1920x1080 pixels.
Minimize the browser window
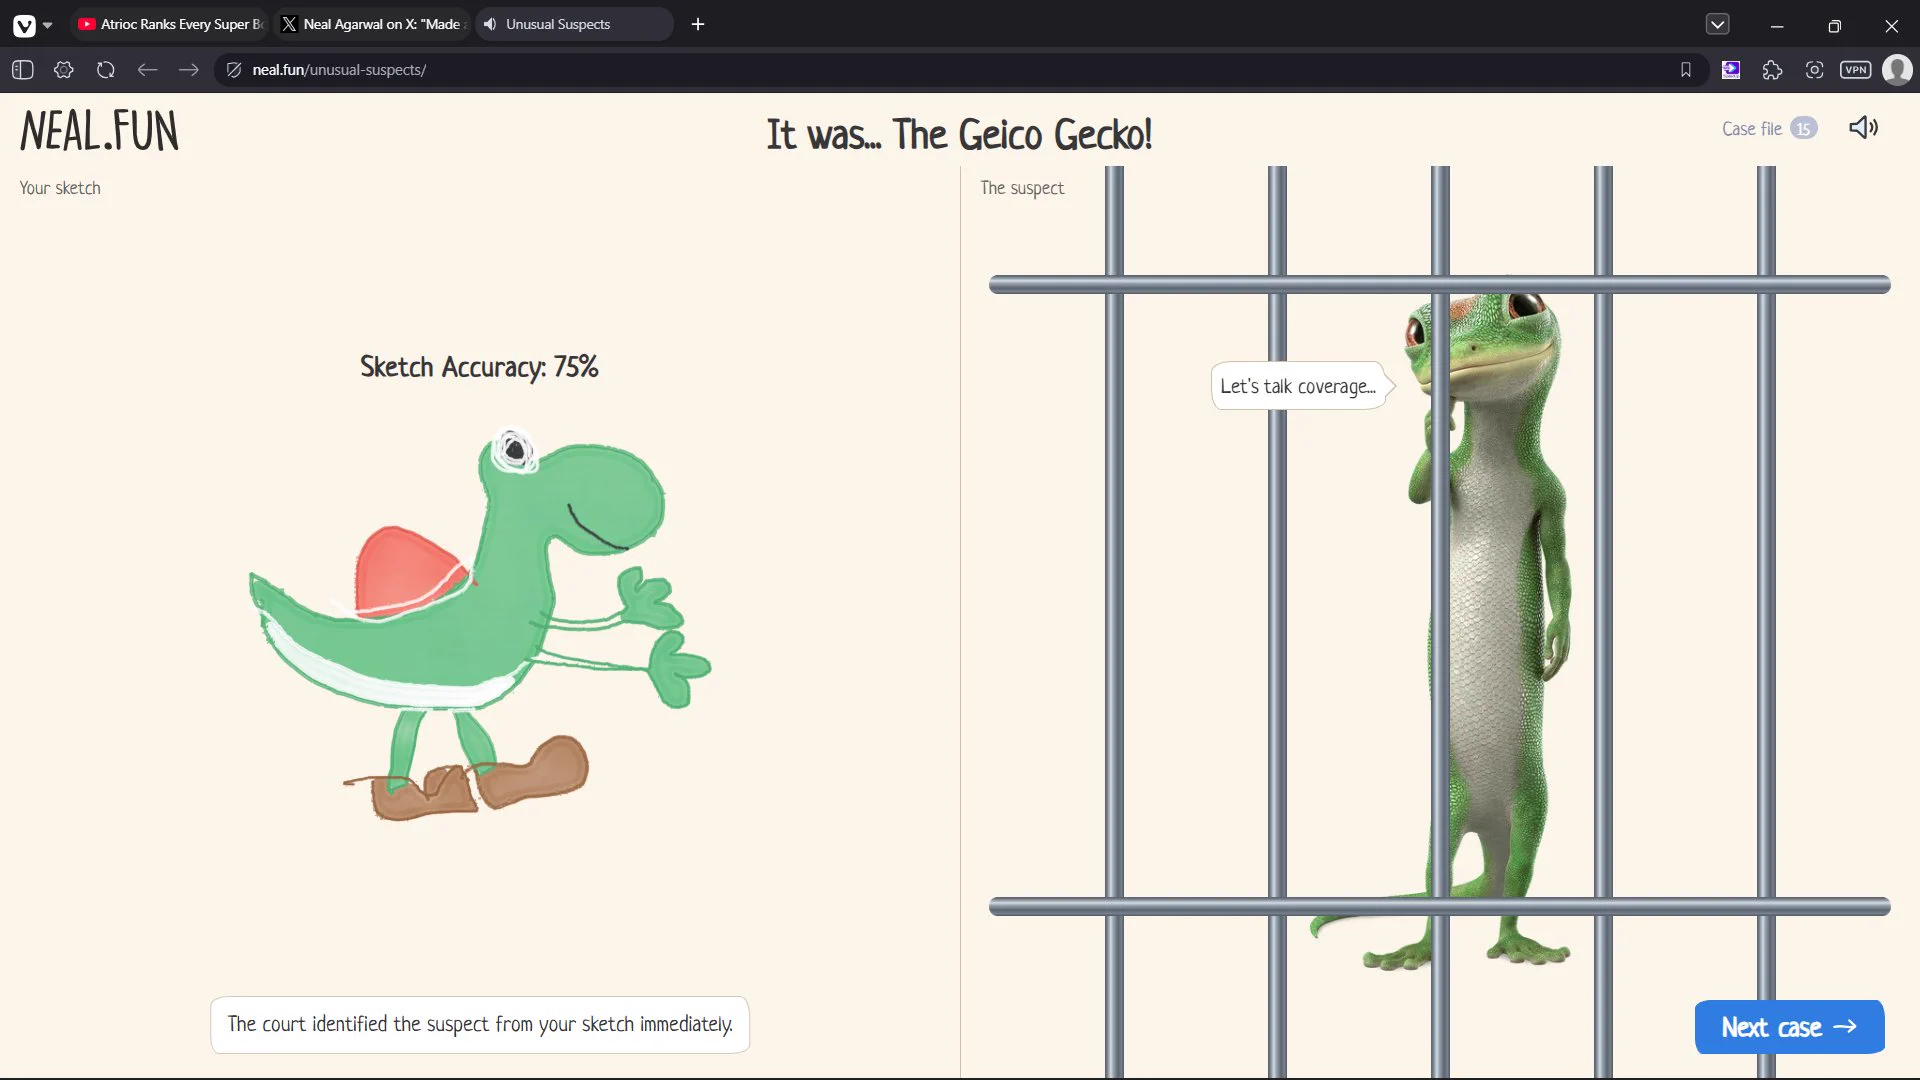[x=1777, y=26]
